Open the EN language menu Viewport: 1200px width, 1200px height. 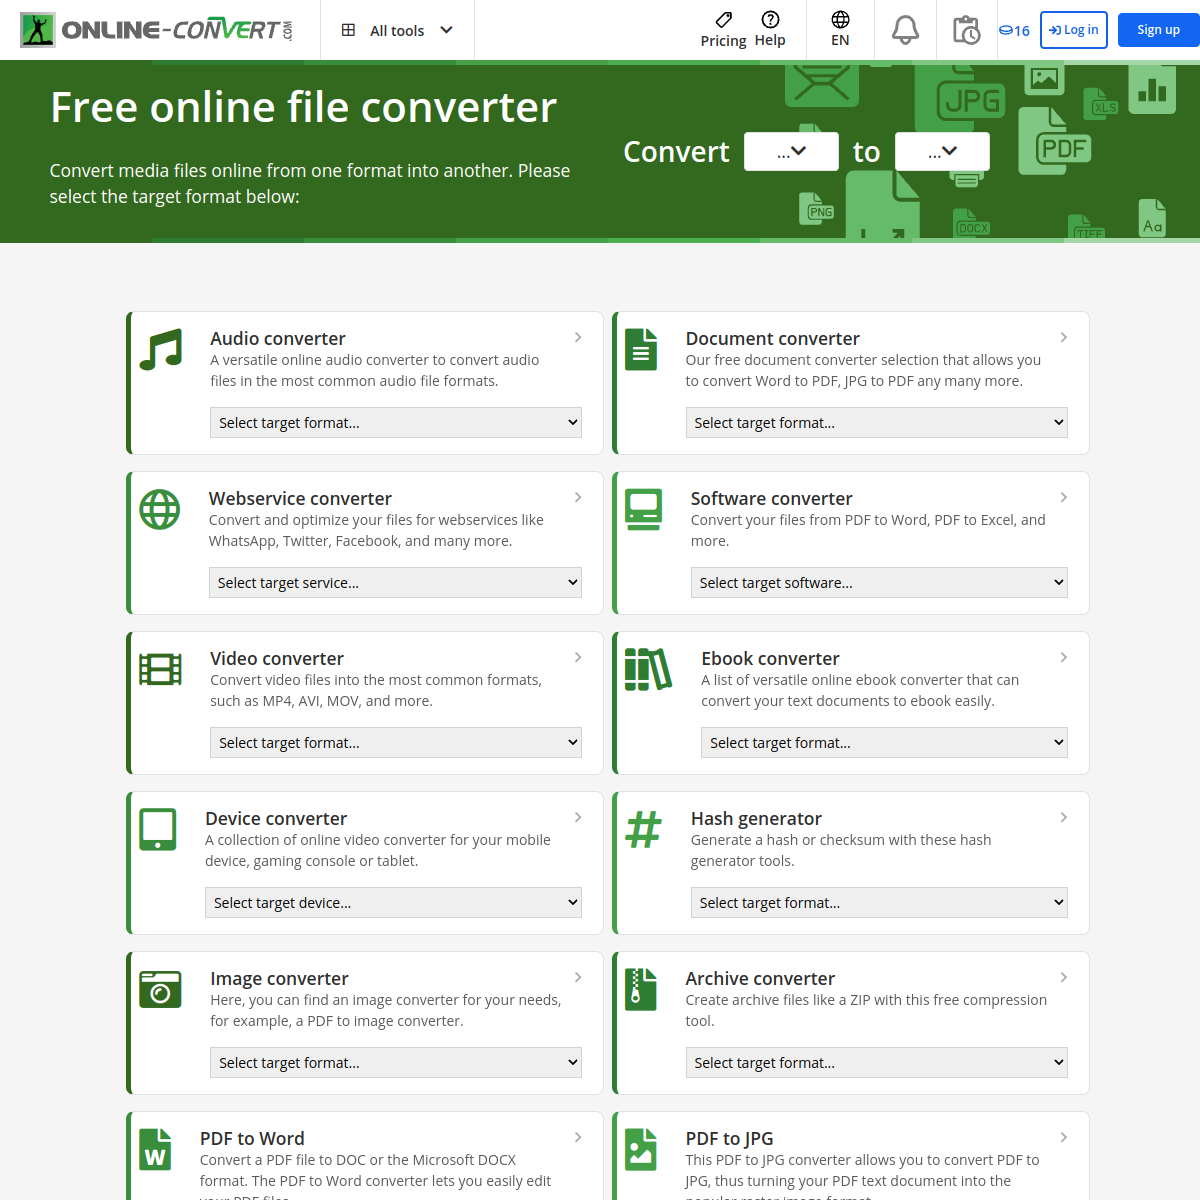coord(839,30)
